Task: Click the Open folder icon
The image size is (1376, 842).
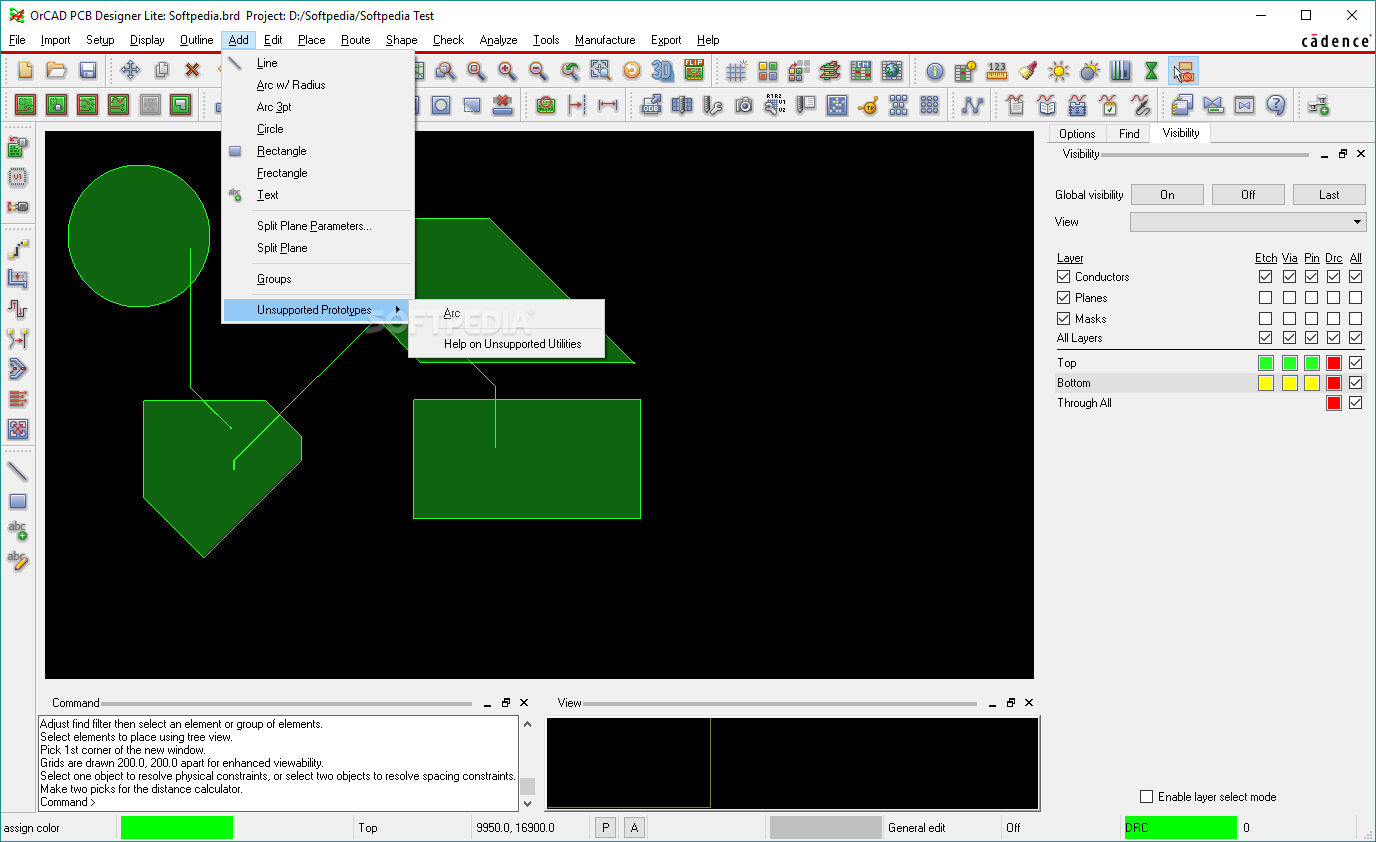Action: (x=57, y=70)
